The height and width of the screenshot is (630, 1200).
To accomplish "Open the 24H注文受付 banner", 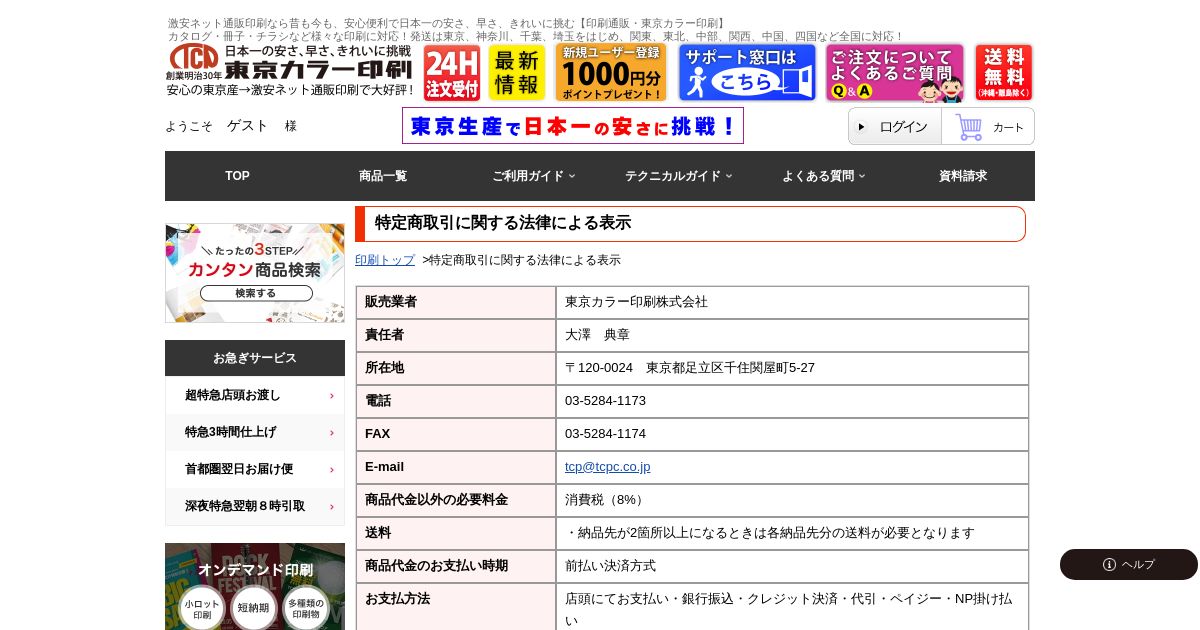I will click(452, 73).
